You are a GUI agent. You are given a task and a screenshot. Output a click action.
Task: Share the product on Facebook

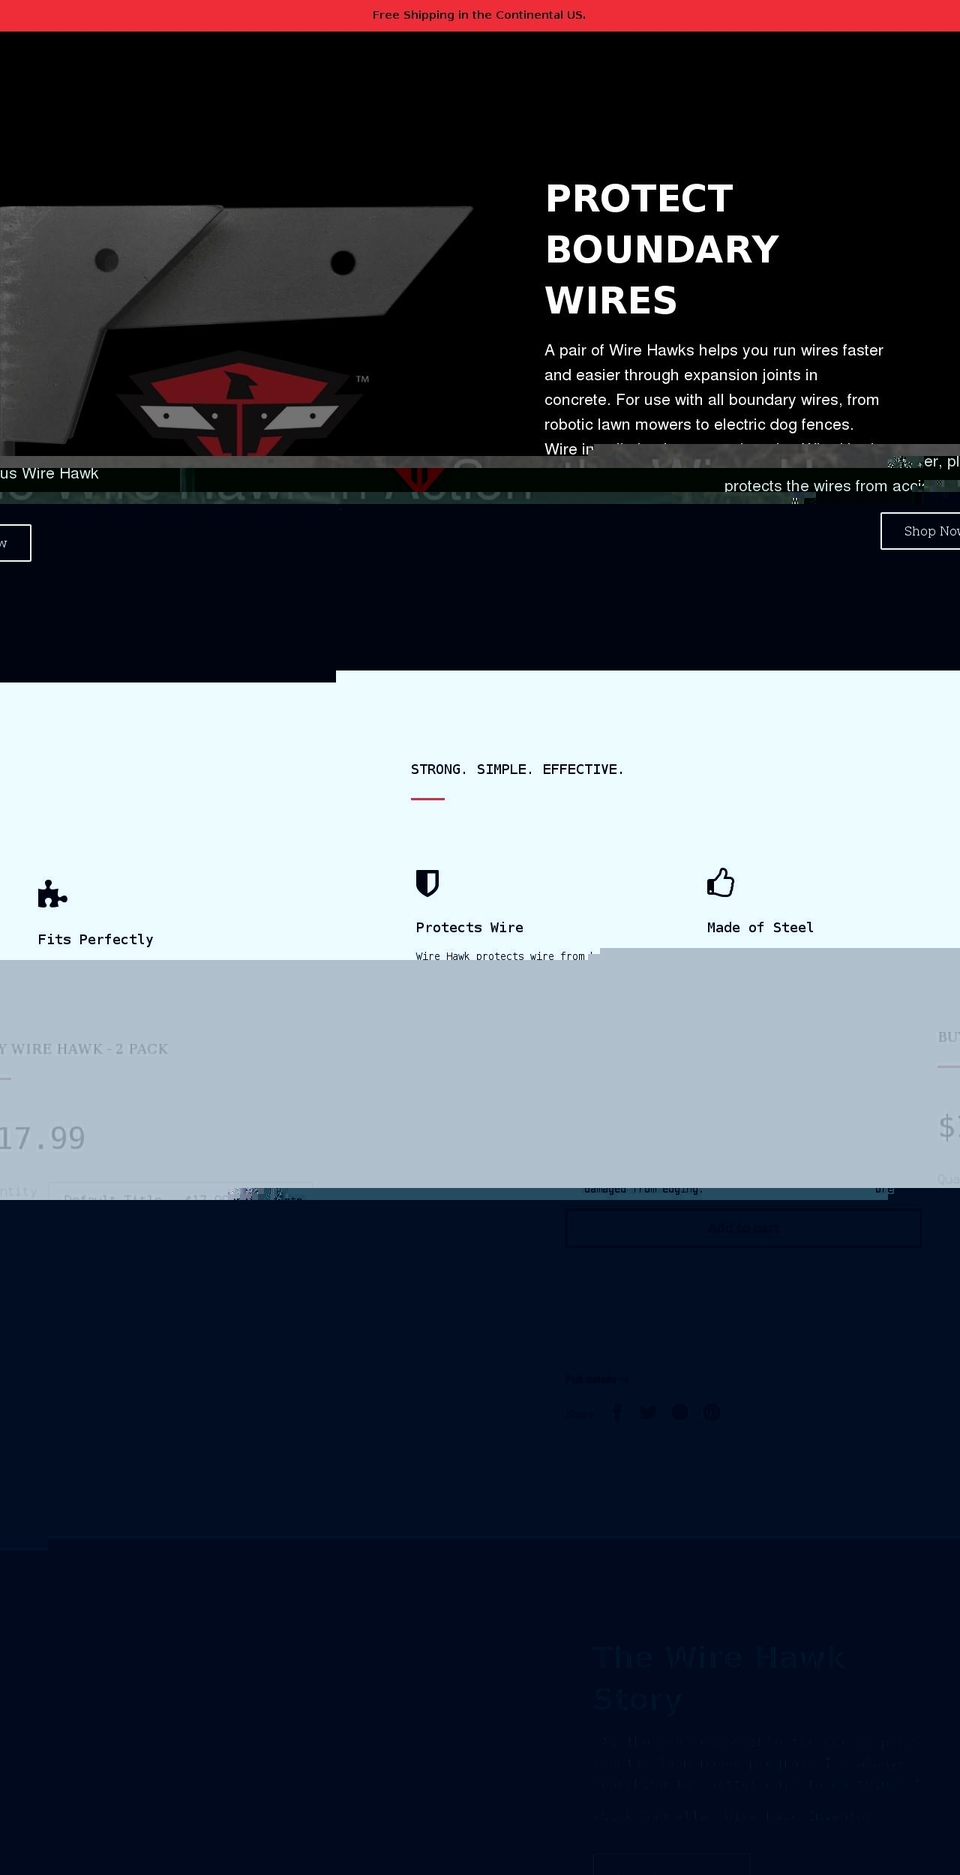pos(617,1412)
